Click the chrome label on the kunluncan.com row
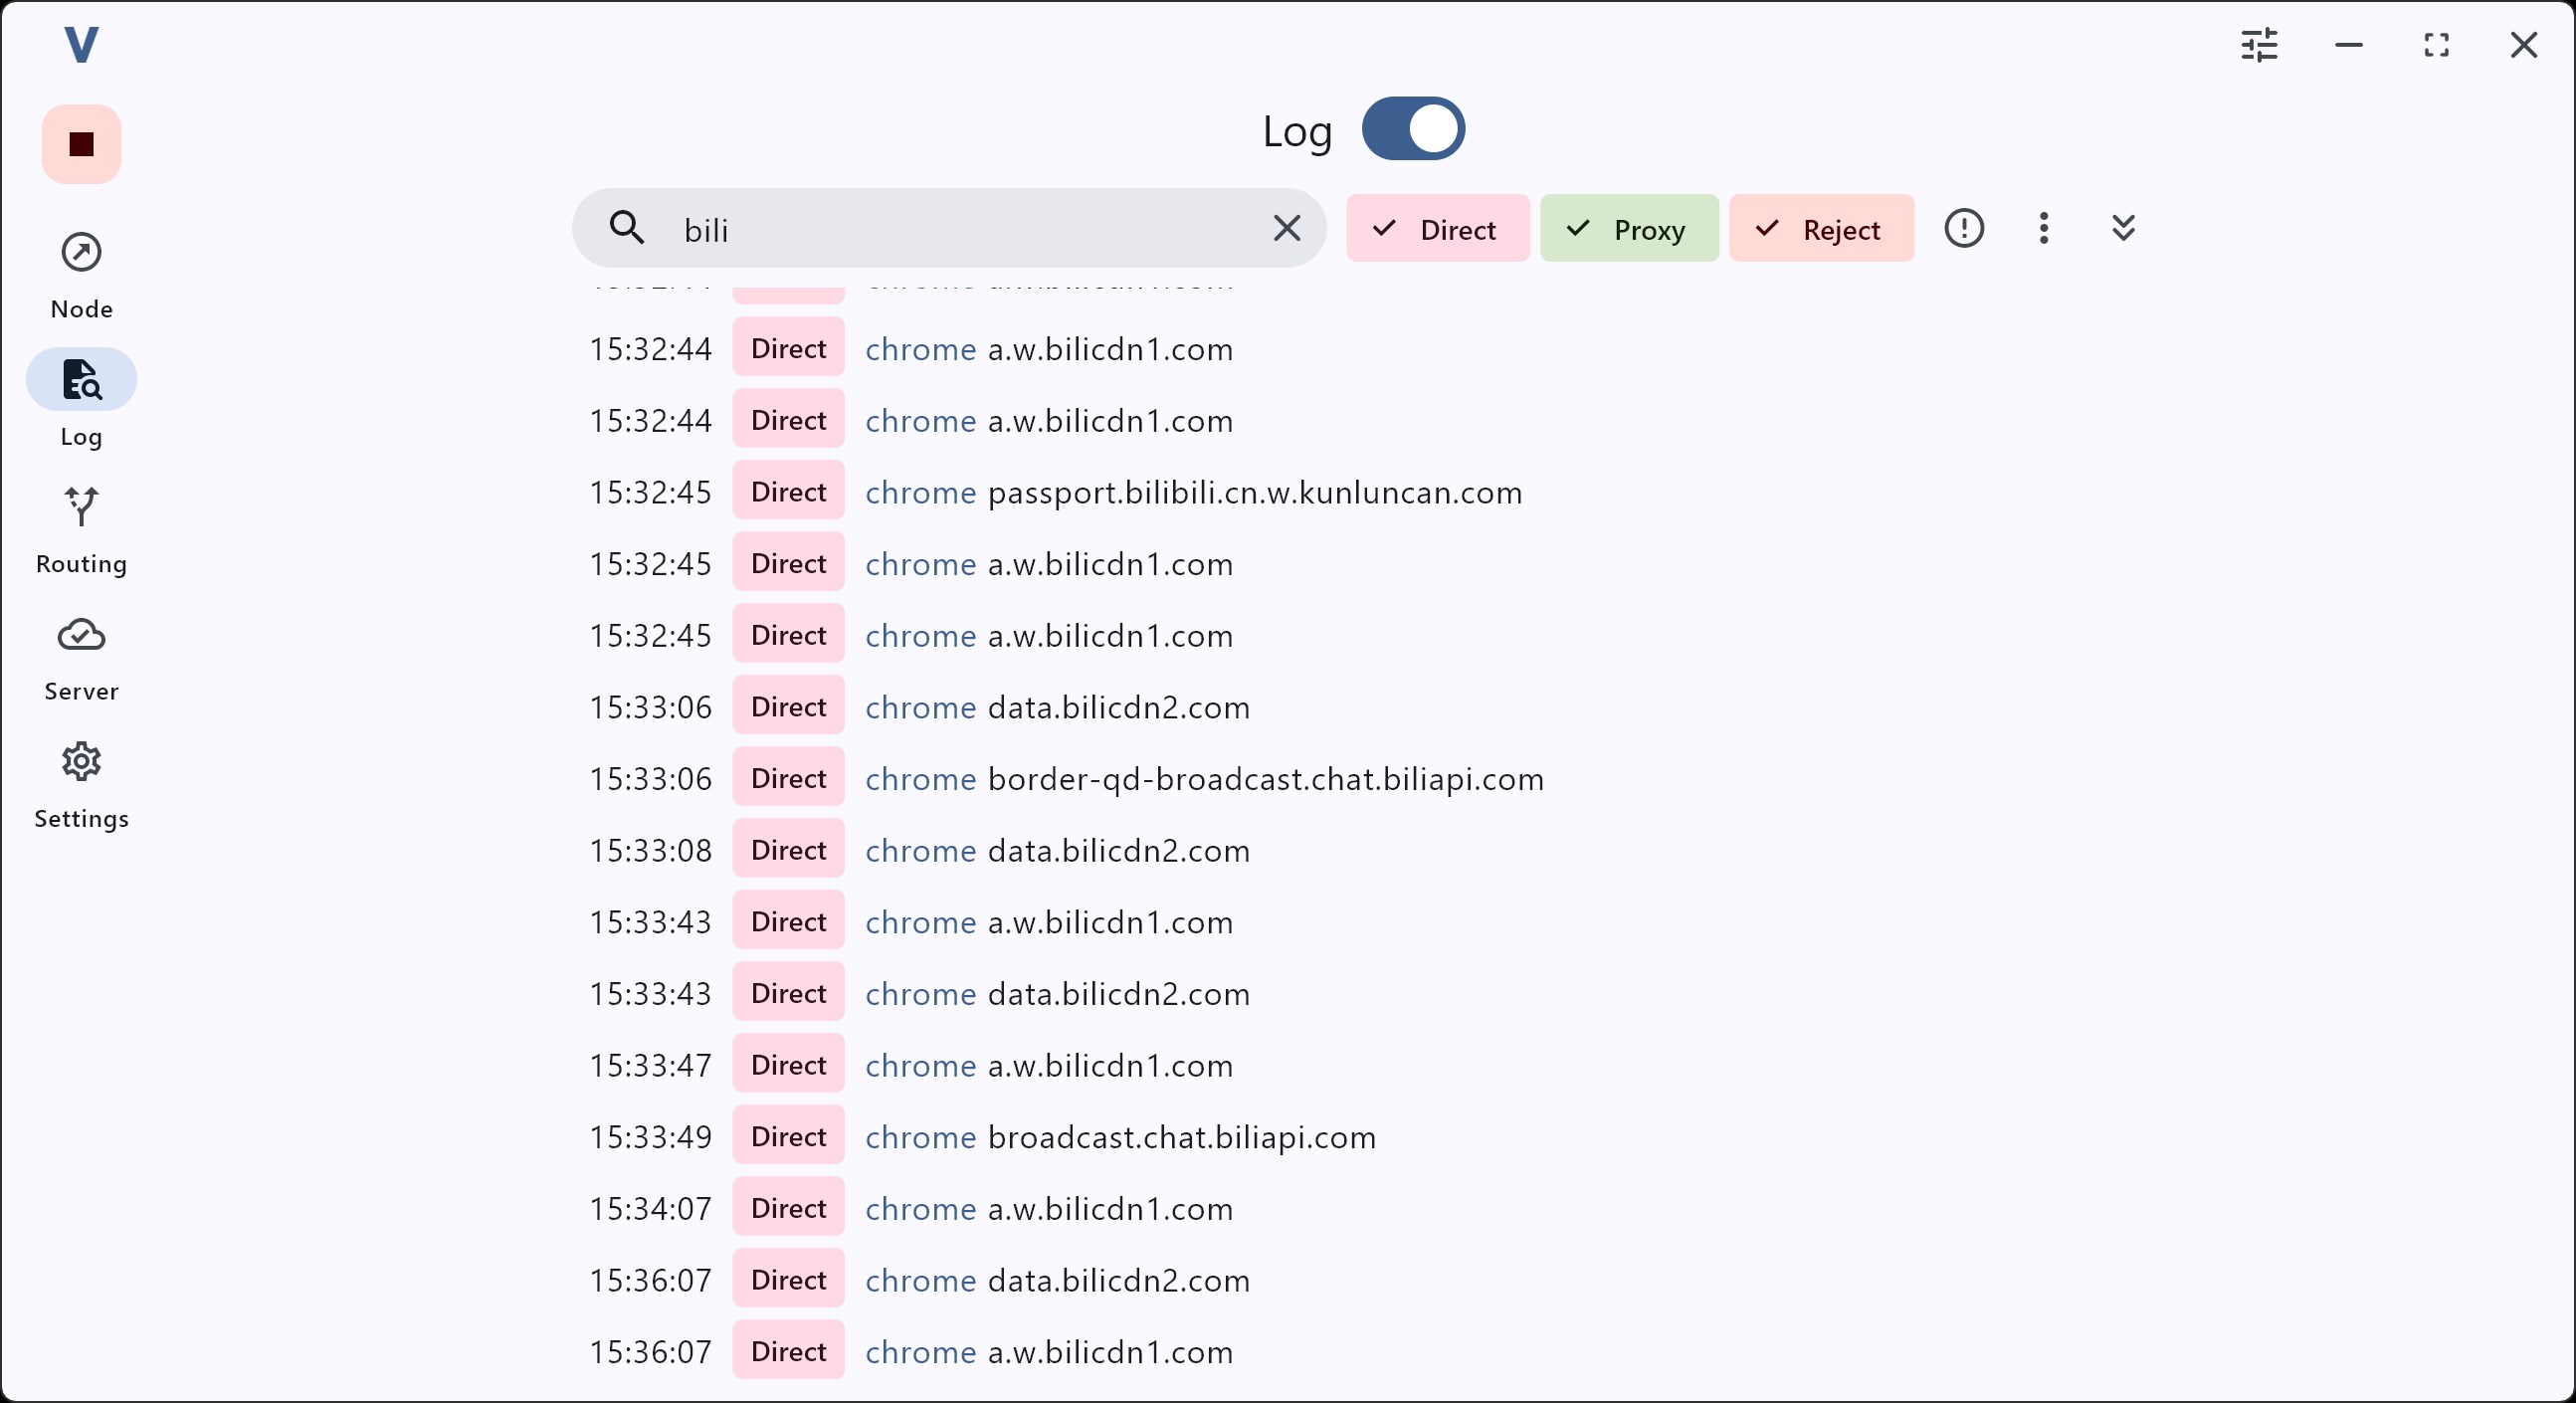2576x1403 pixels. click(x=920, y=493)
